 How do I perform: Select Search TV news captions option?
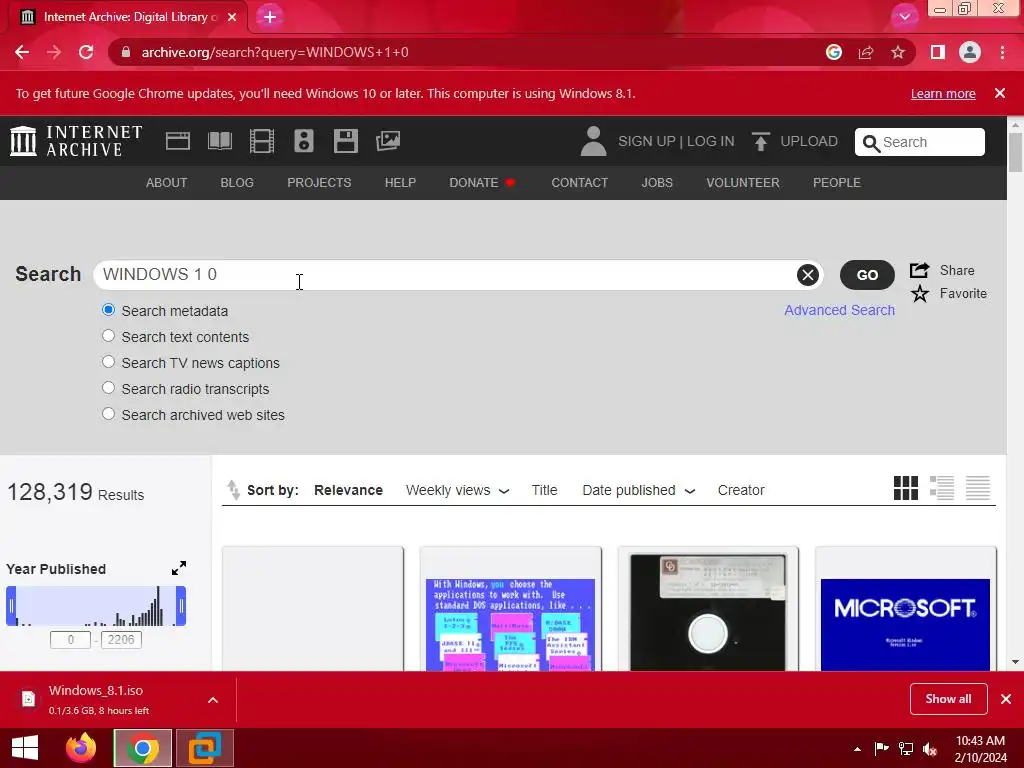[x=108, y=361]
